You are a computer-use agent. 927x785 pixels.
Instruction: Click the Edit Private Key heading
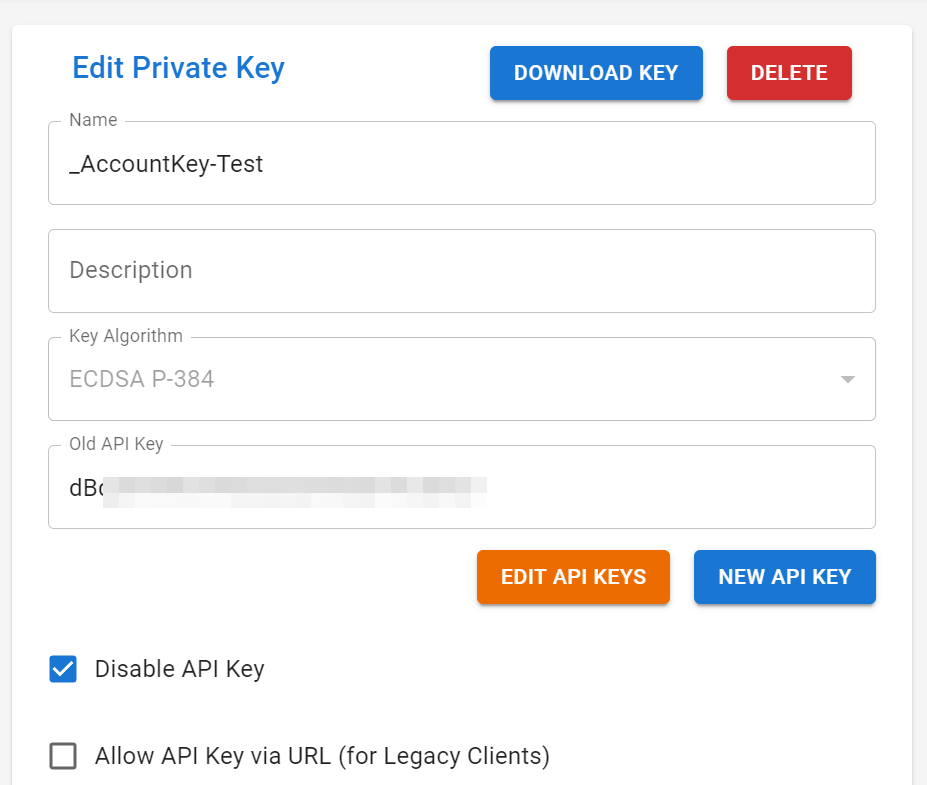pos(178,68)
